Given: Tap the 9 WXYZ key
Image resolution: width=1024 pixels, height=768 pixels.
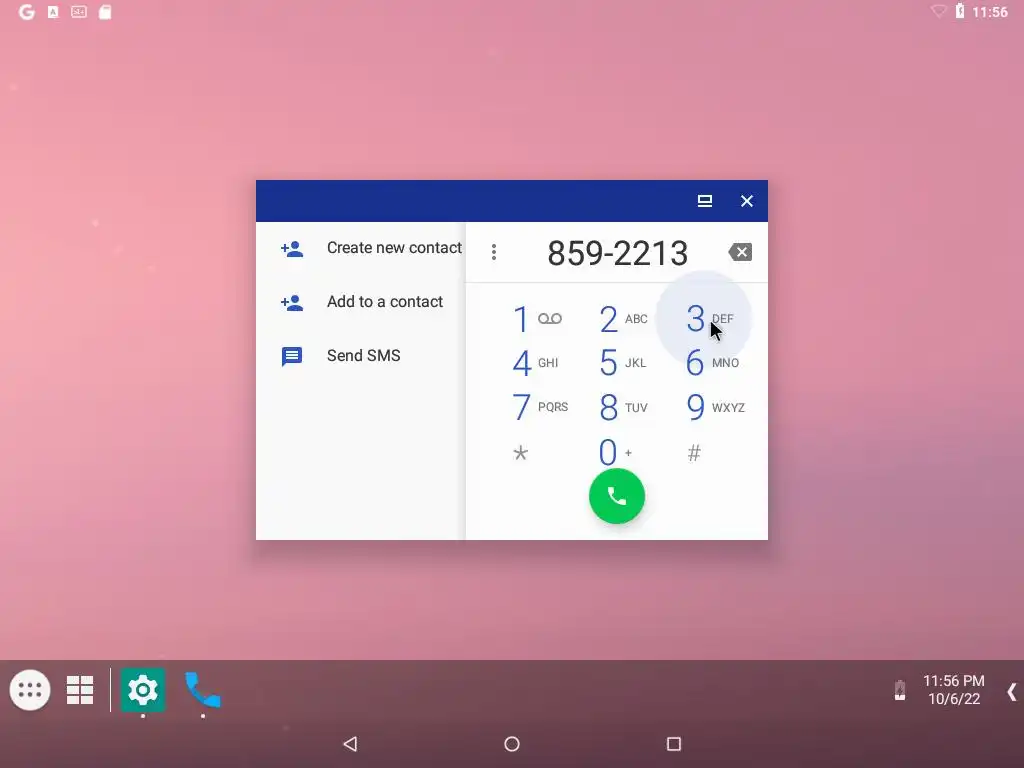Looking at the screenshot, I should 715,407.
